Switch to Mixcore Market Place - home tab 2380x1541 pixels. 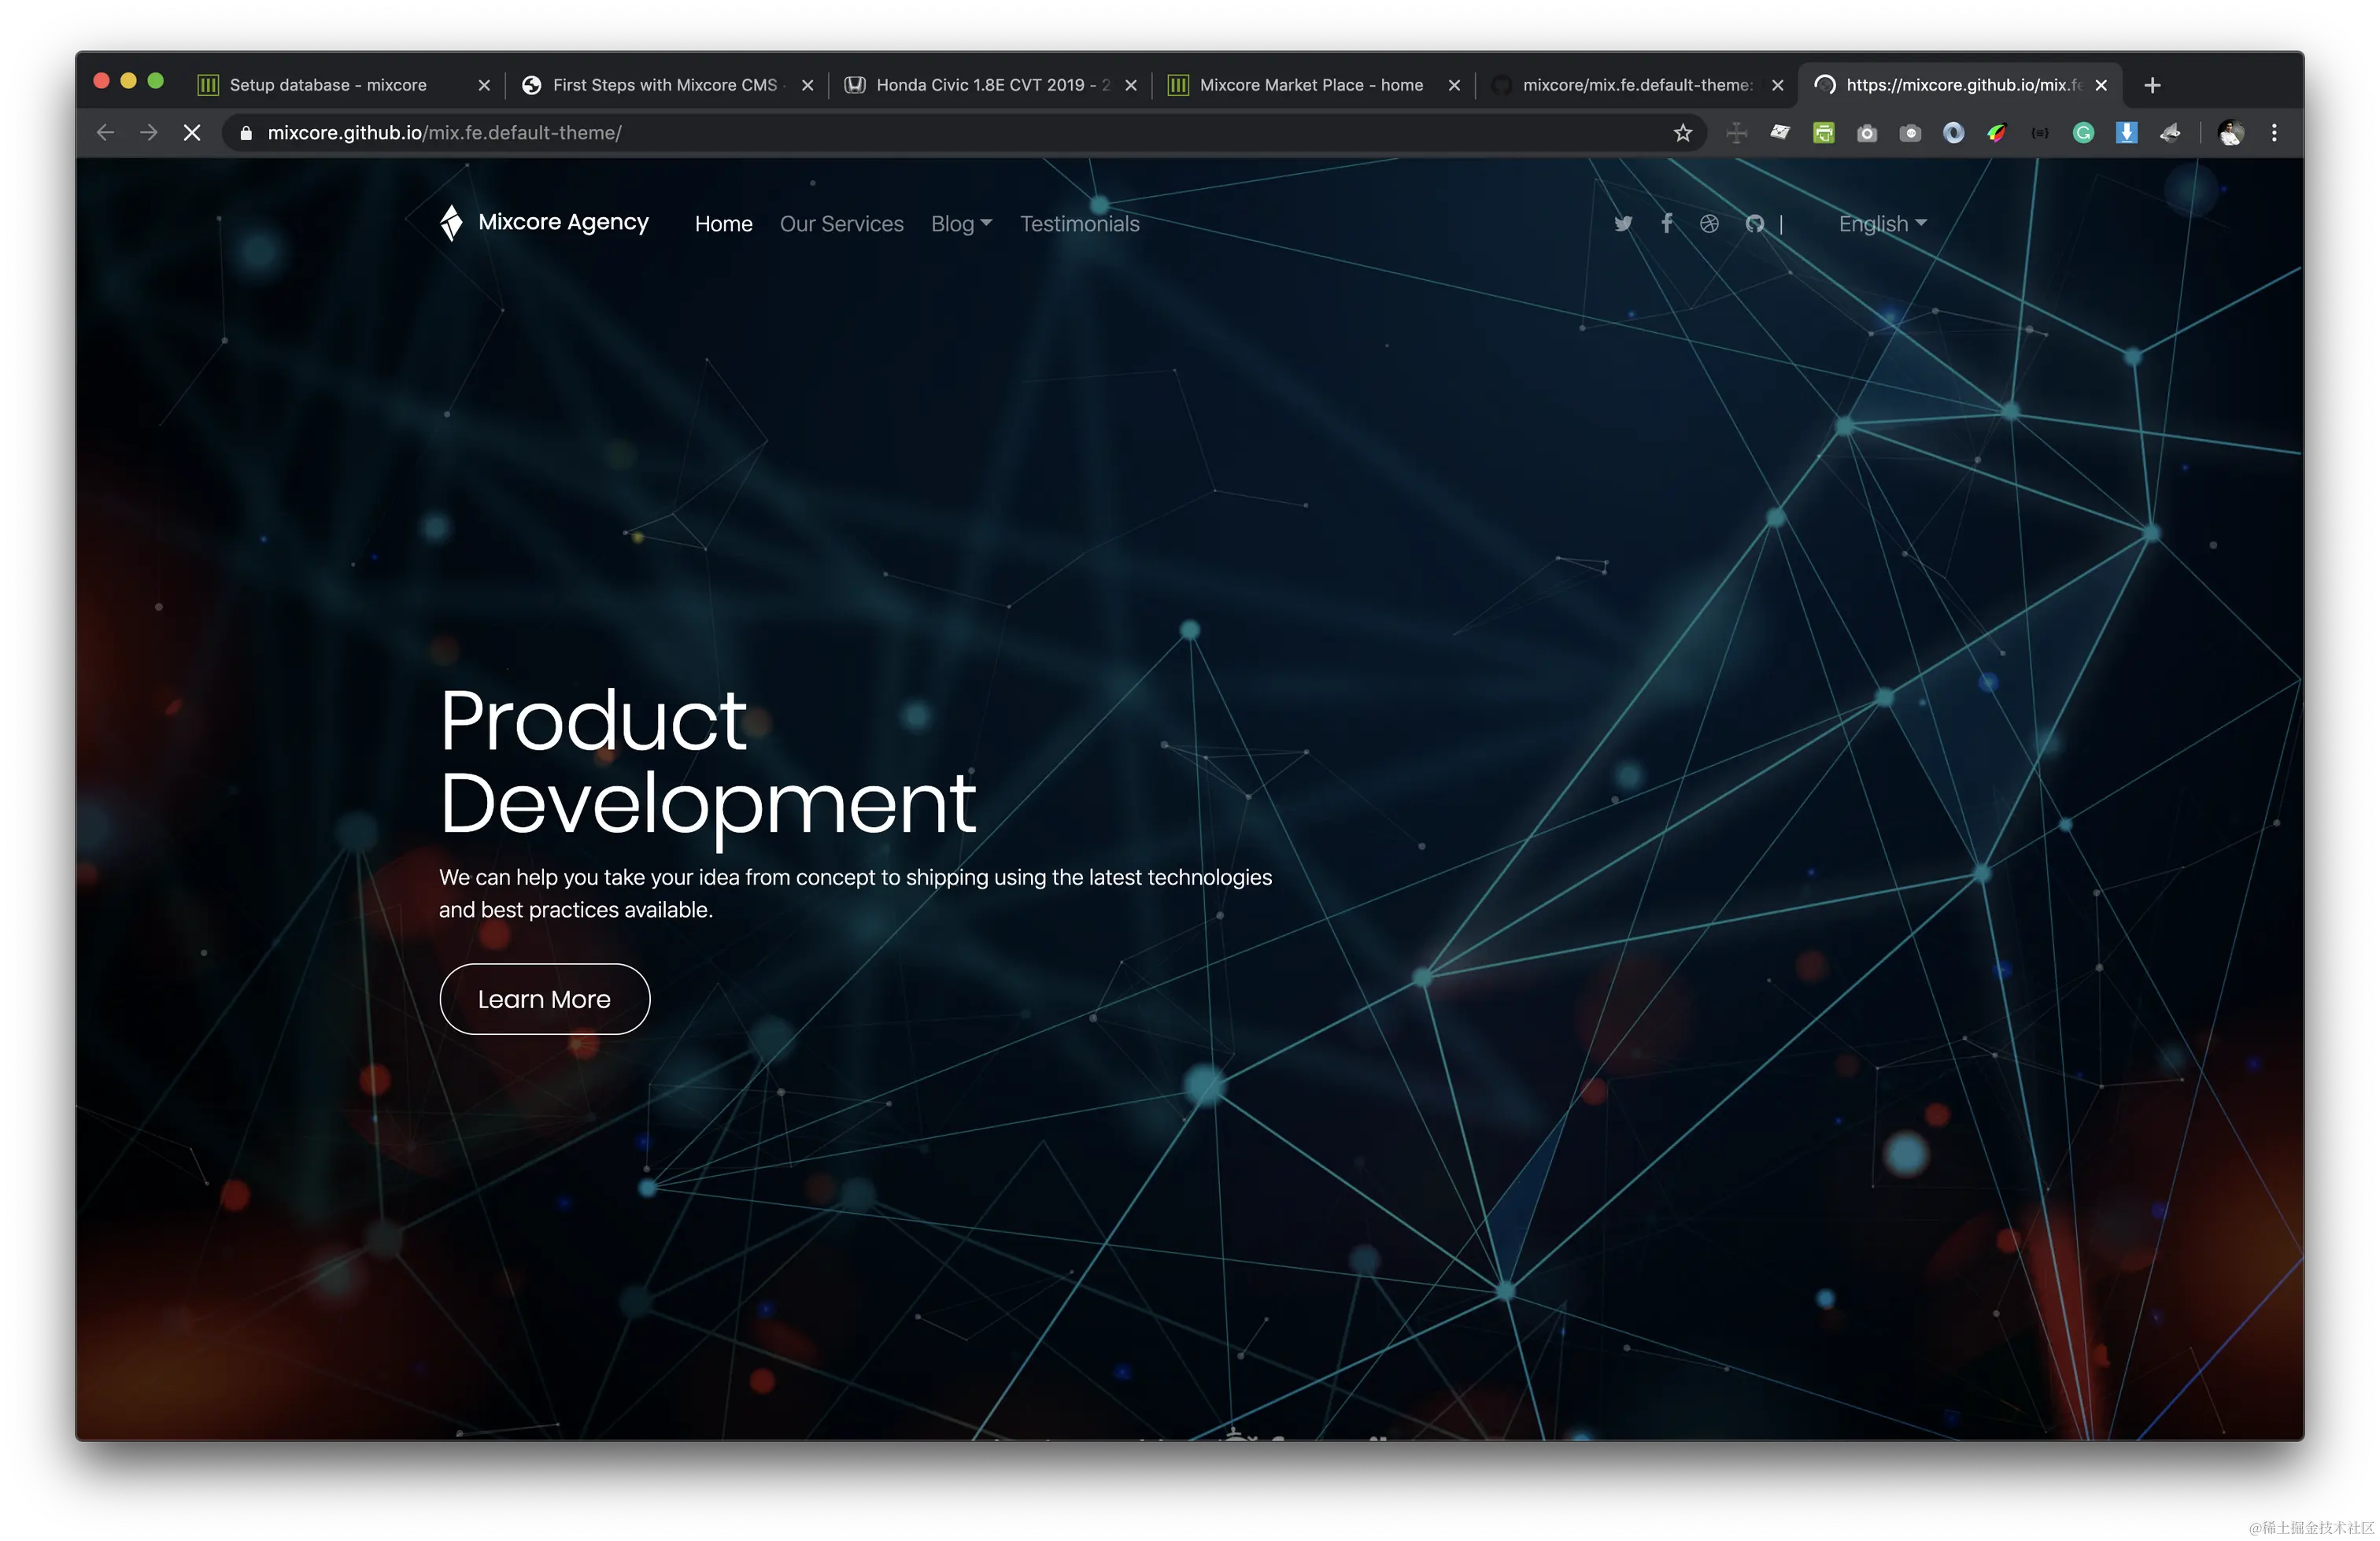tap(1310, 85)
